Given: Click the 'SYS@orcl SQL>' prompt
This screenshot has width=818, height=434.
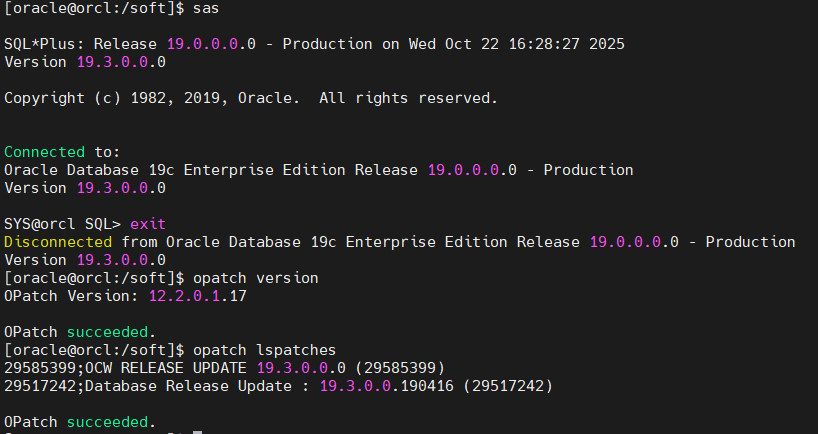Looking at the screenshot, I should 63,224.
